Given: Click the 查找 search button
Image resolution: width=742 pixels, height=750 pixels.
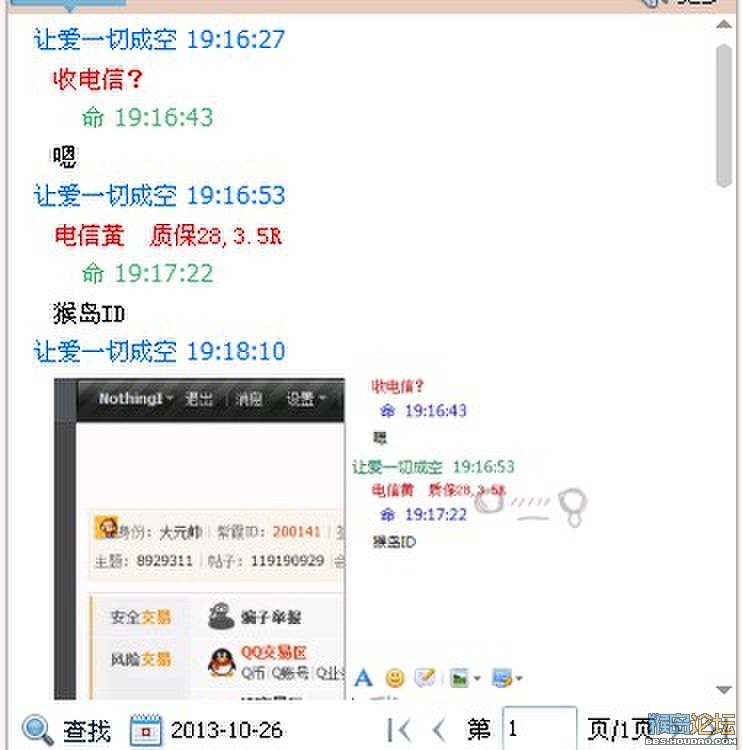Looking at the screenshot, I should click(x=87, y=731).
